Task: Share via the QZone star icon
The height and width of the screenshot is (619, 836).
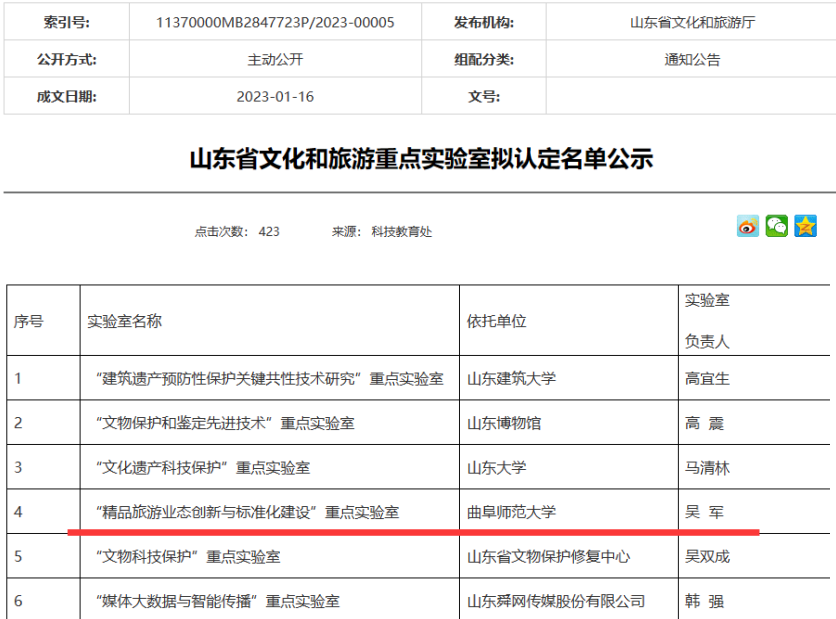Action: click(806, 226)
